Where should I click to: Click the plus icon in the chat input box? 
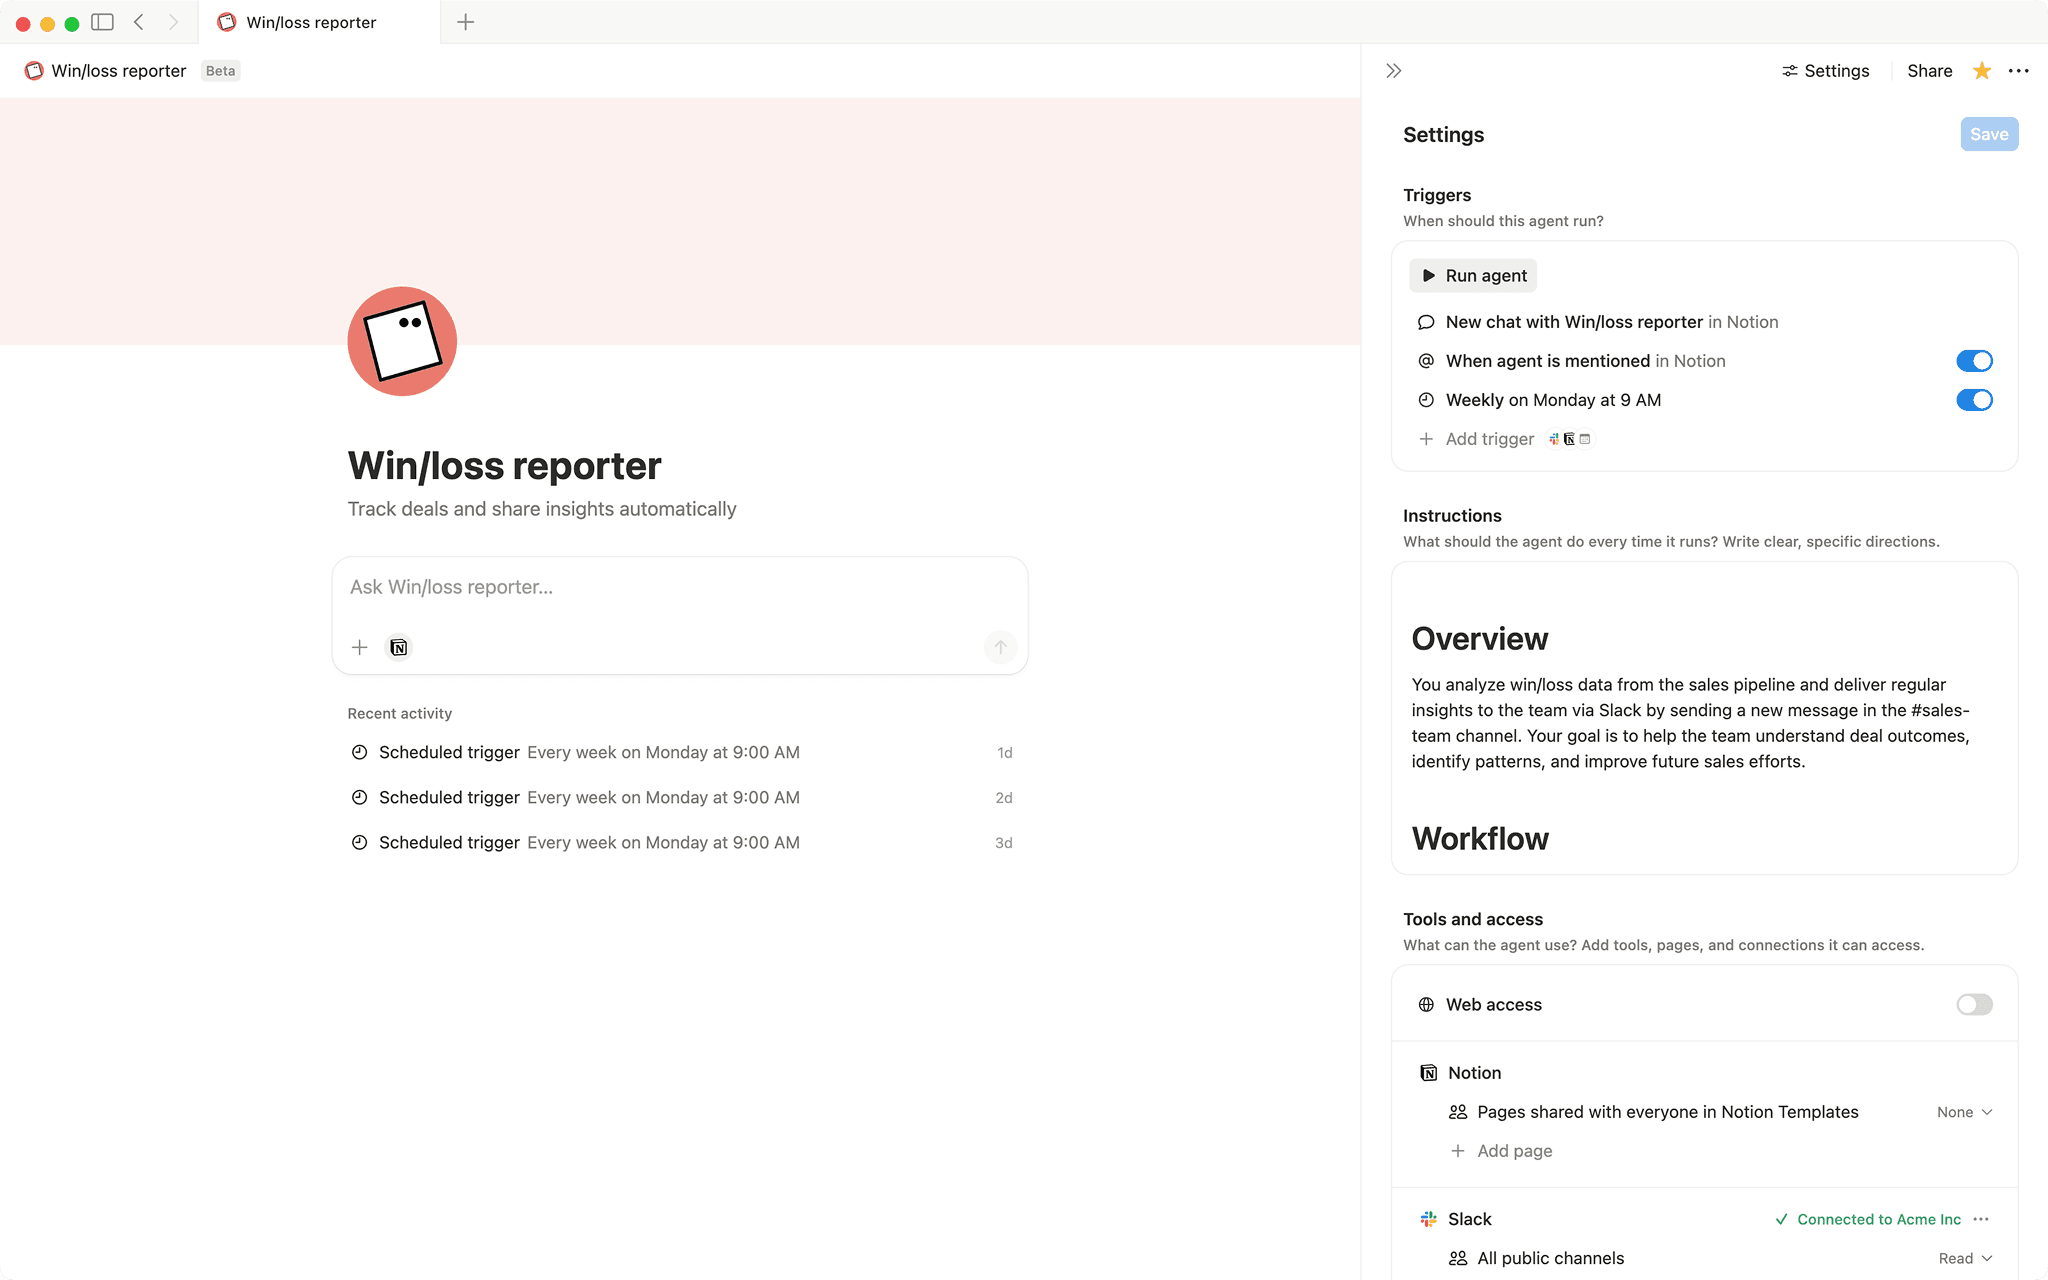coord(359,647)
